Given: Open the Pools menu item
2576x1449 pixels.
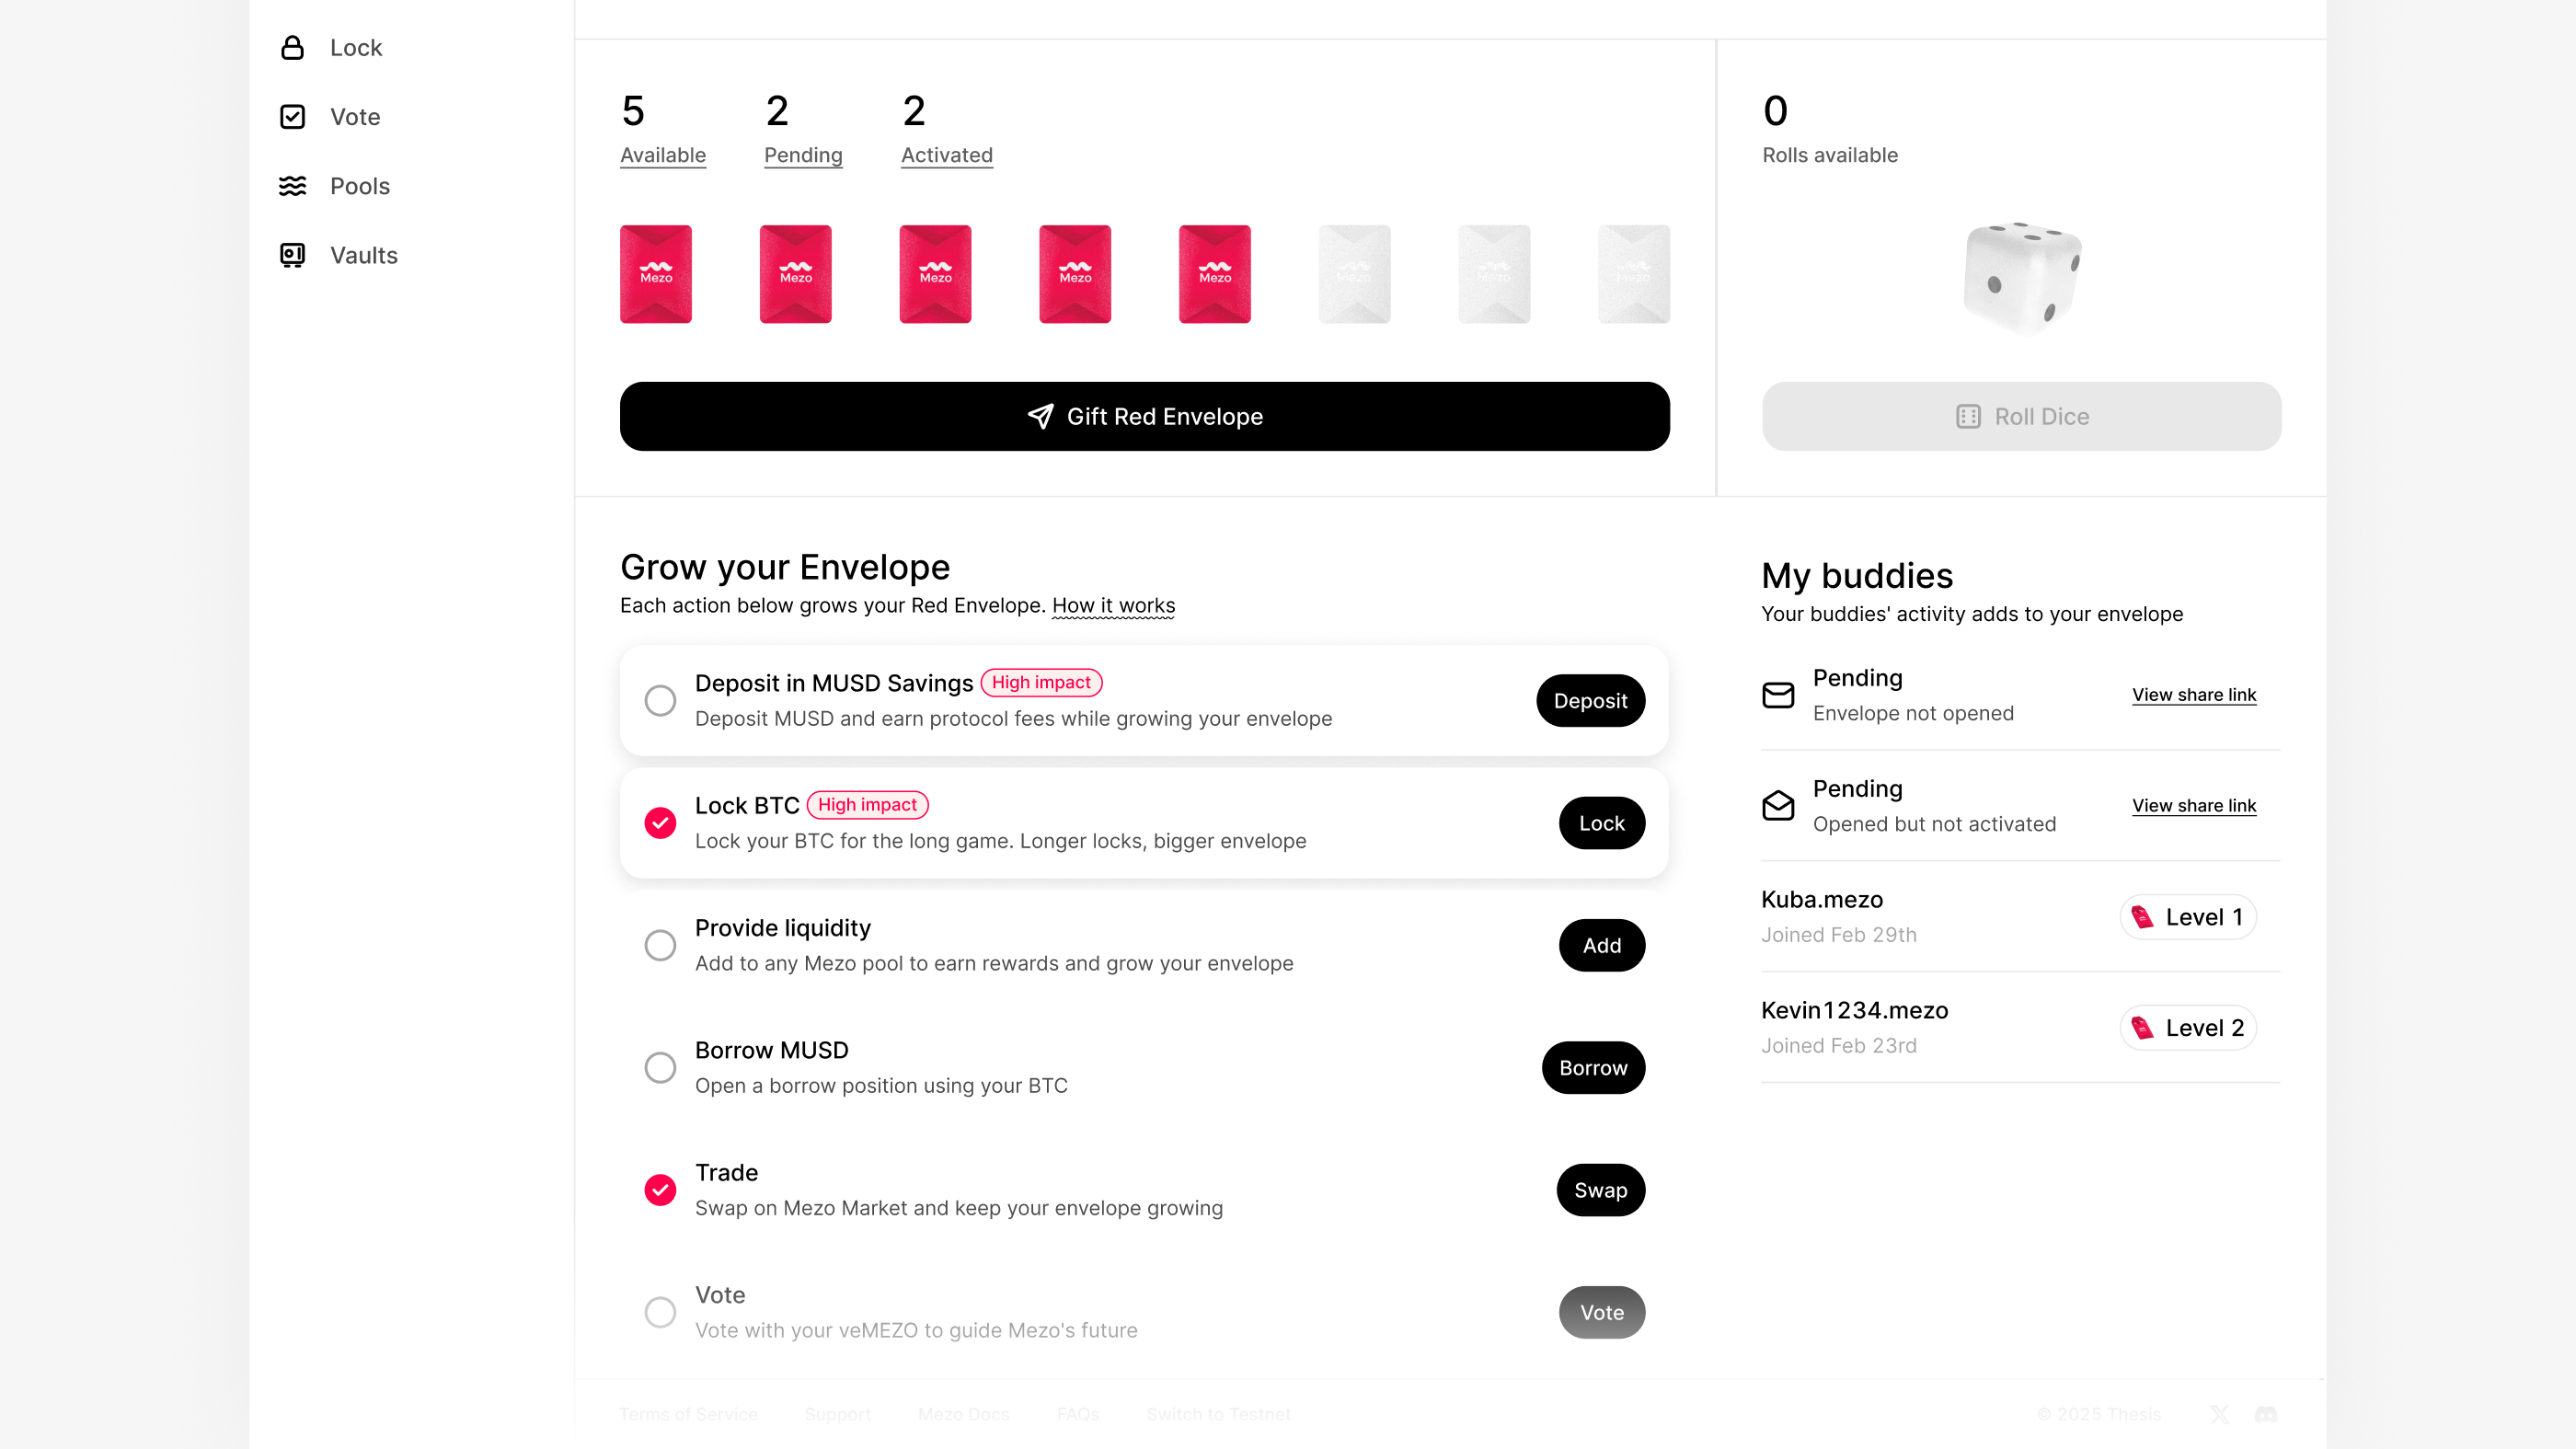Looking at the screenshot, I should point(359,186).
